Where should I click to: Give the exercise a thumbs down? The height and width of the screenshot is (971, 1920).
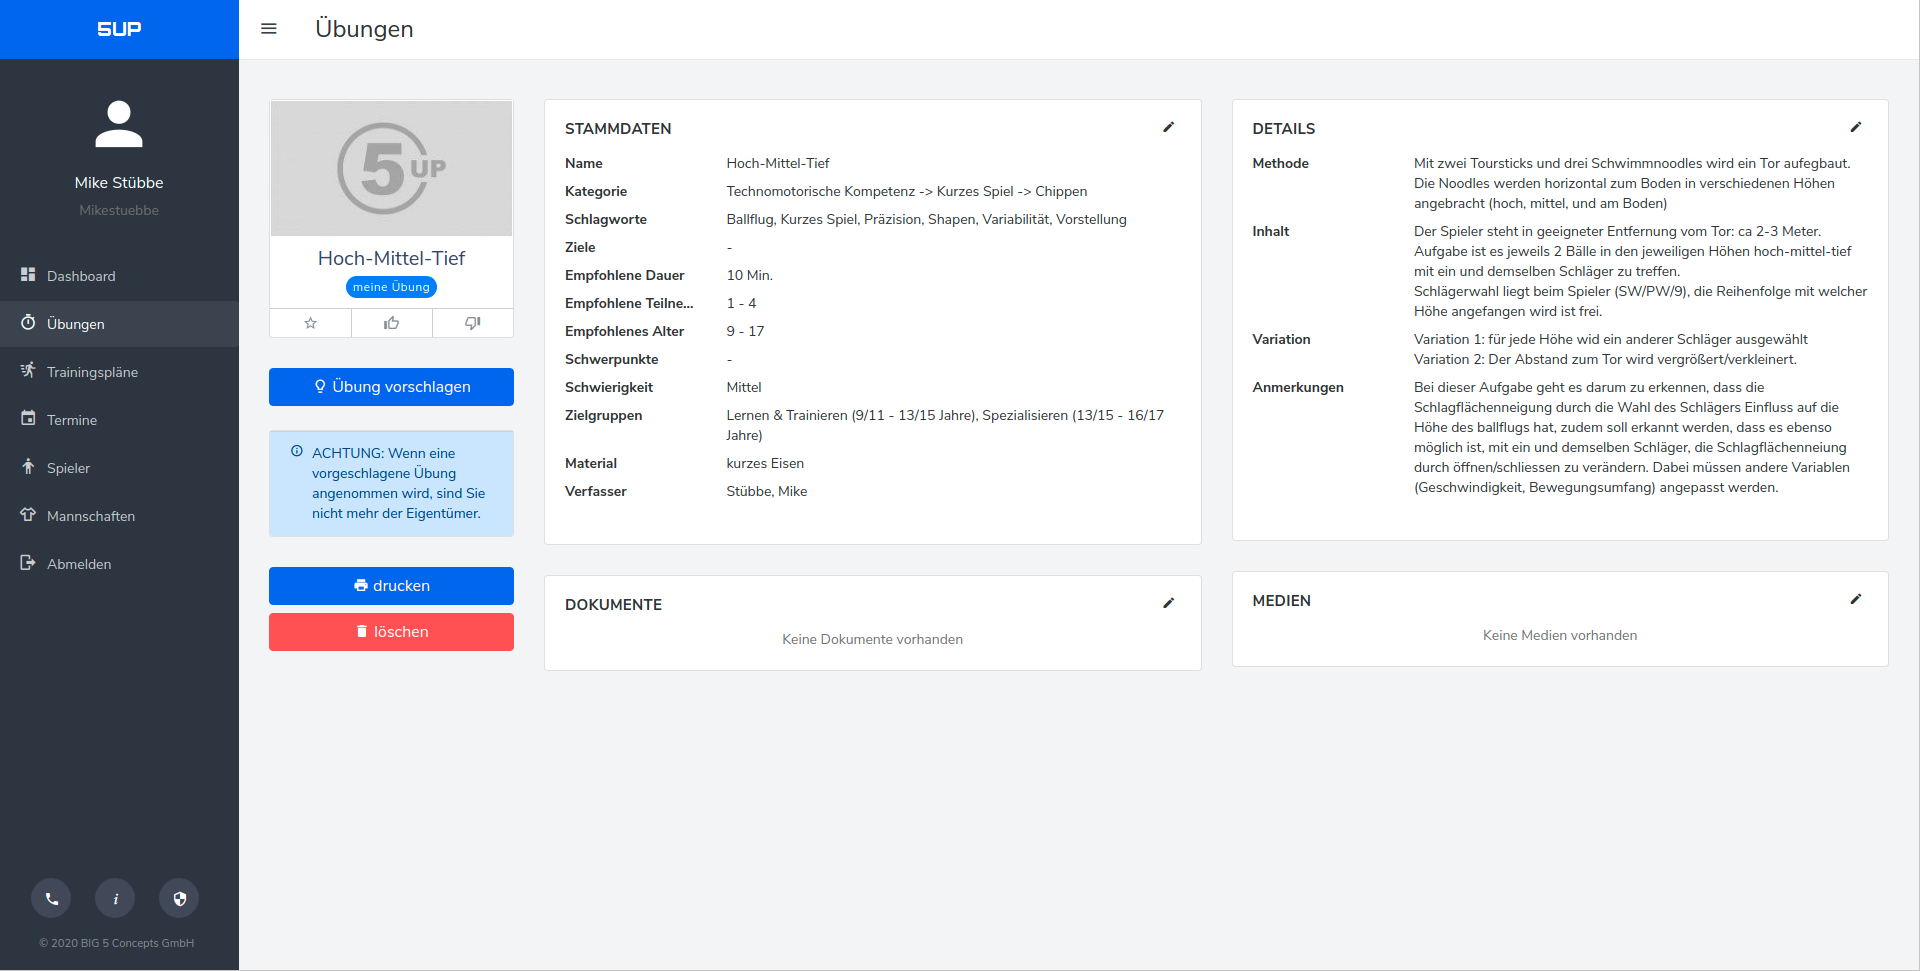pyautogui.click(x=472, y=323)
